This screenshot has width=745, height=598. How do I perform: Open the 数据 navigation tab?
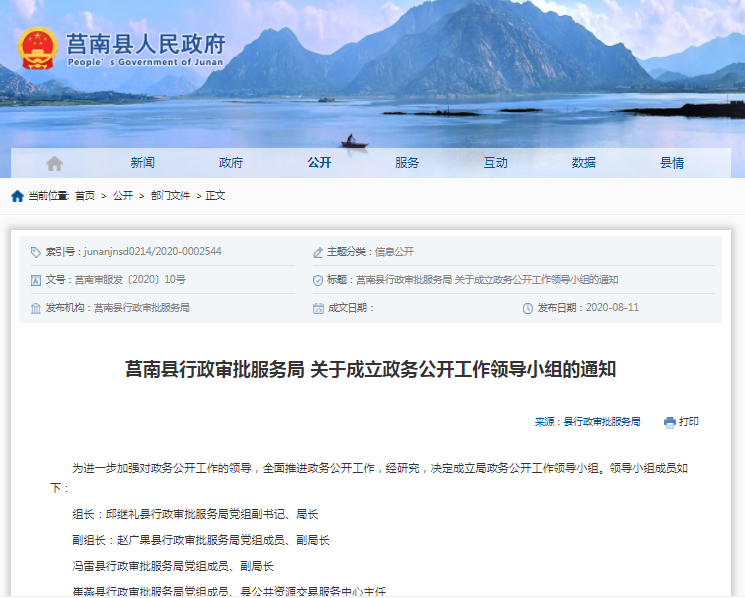click(583, 163)
